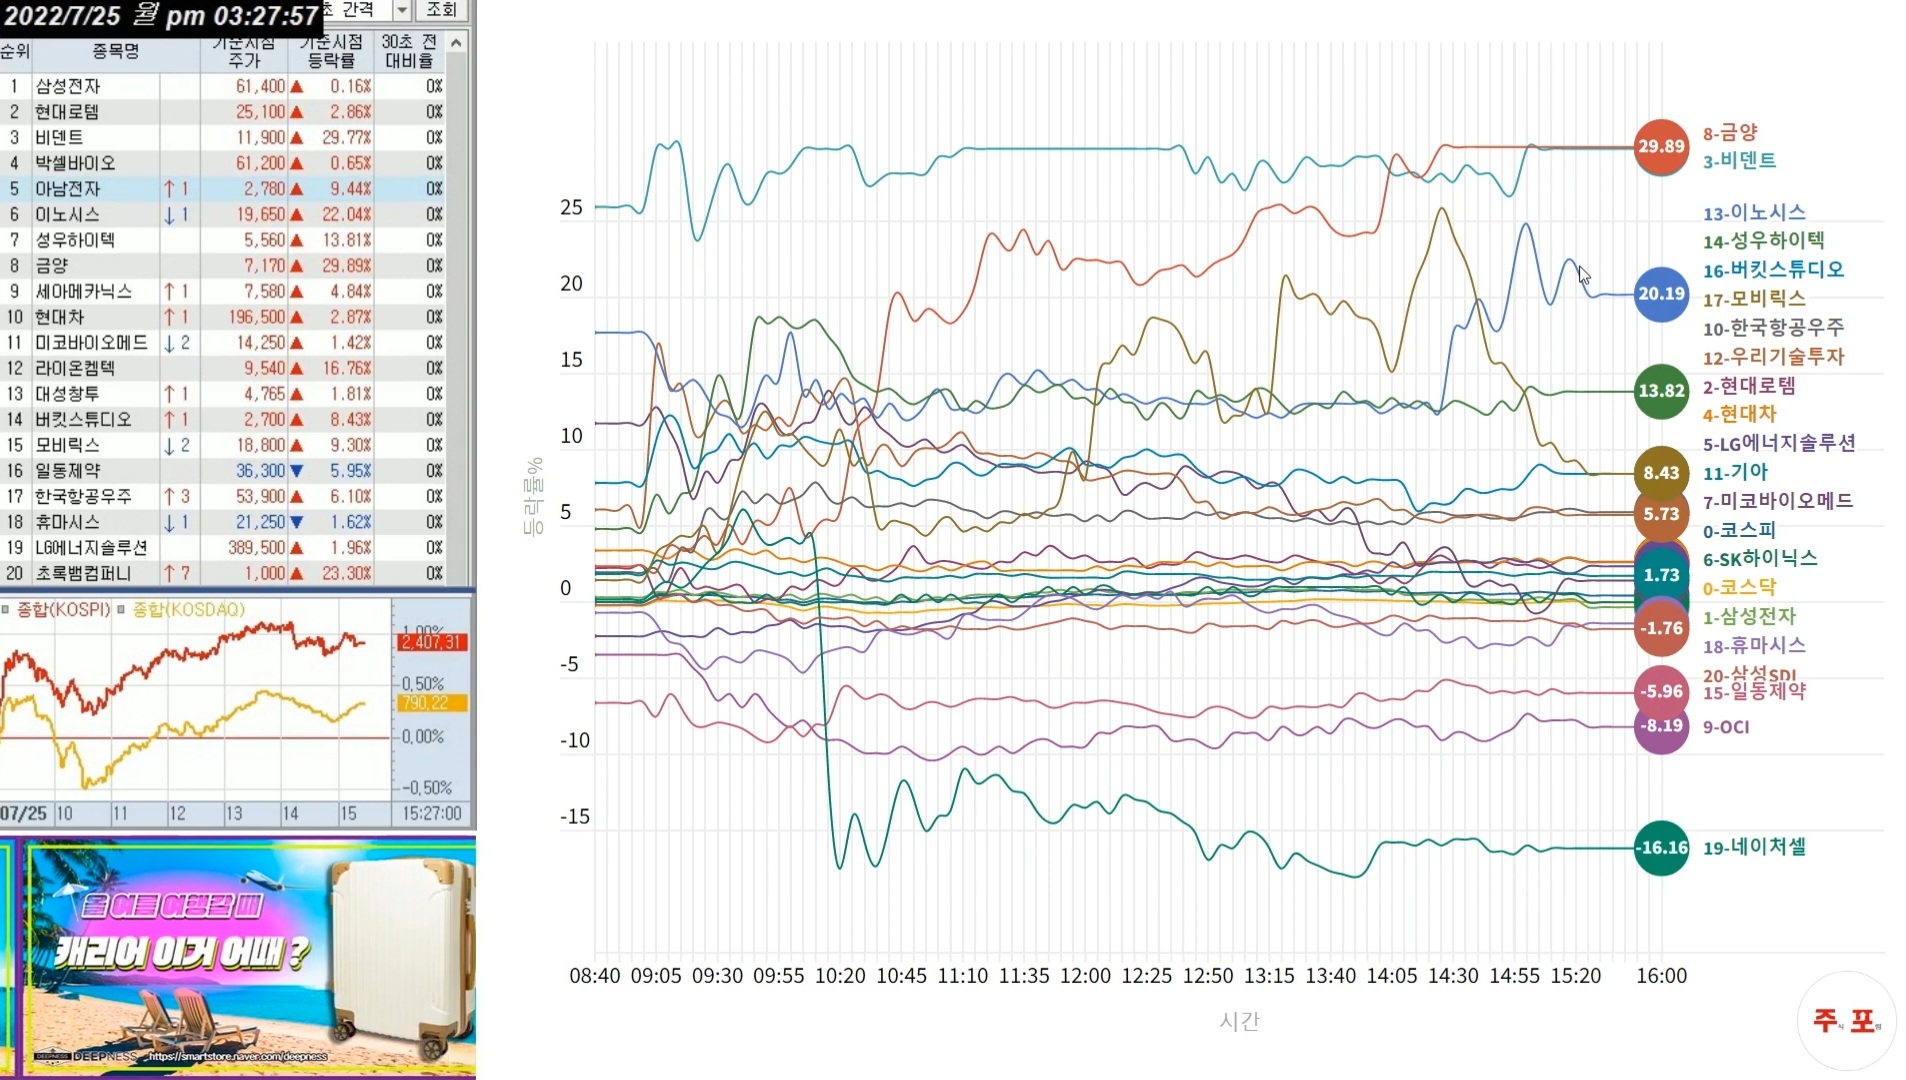Click the stock table scrollbar up arrow
Image resolution: width=1906 pixels, height=1080 pixels.
456,42
